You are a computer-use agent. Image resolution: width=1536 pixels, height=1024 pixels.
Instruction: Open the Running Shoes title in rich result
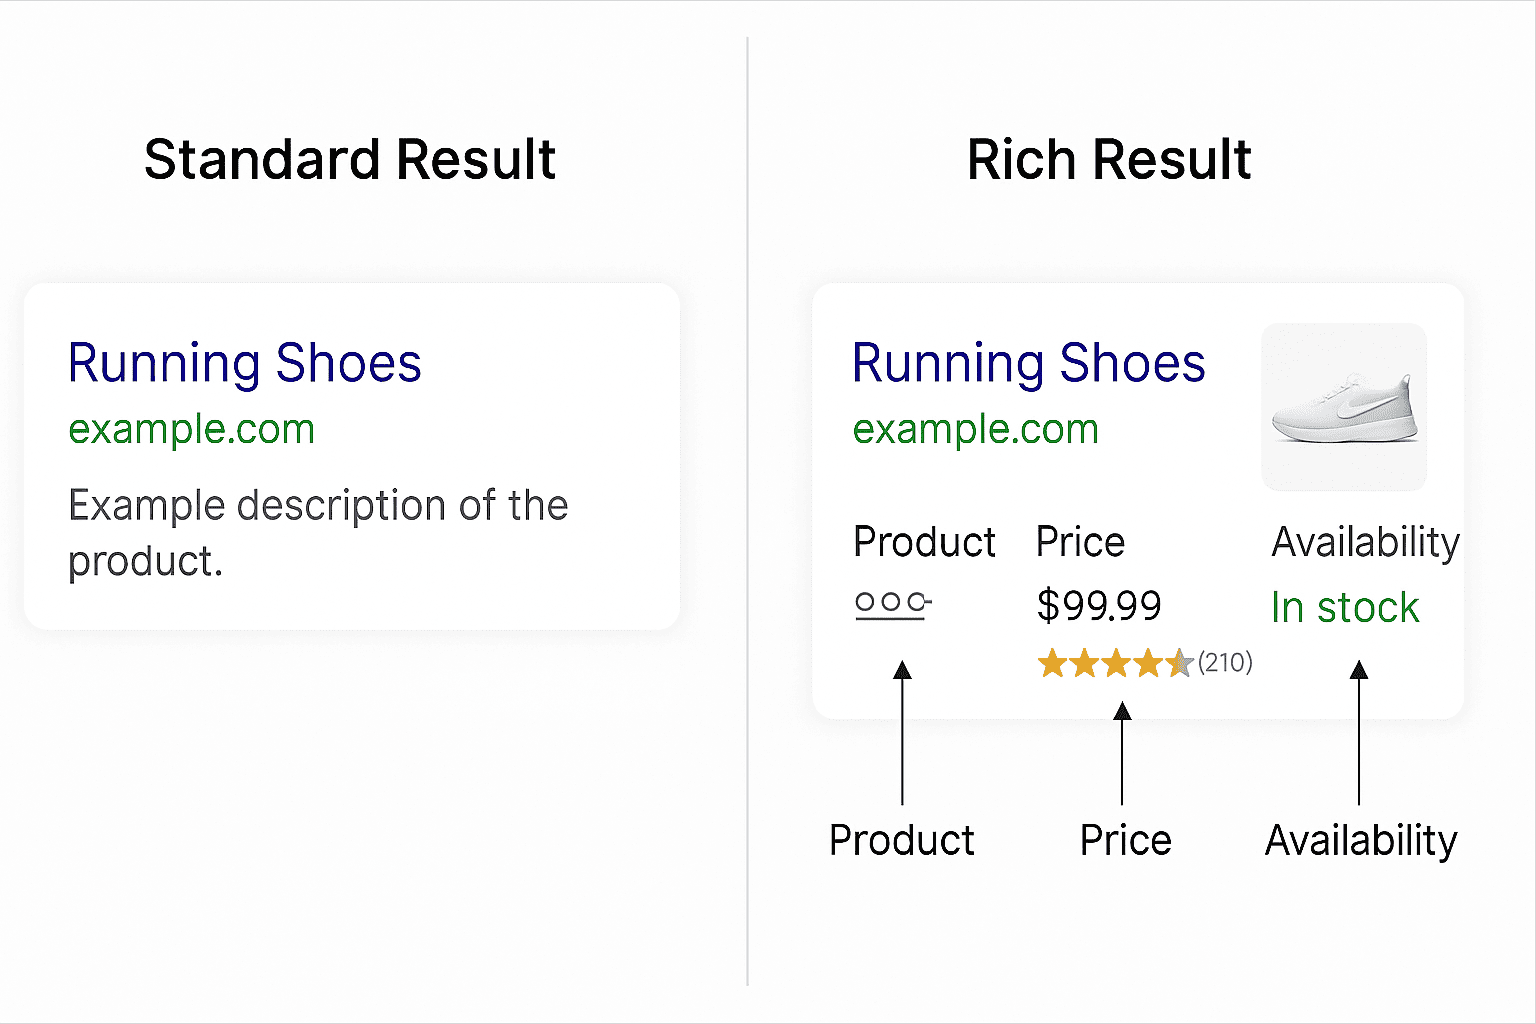[x=1029, y=363]
